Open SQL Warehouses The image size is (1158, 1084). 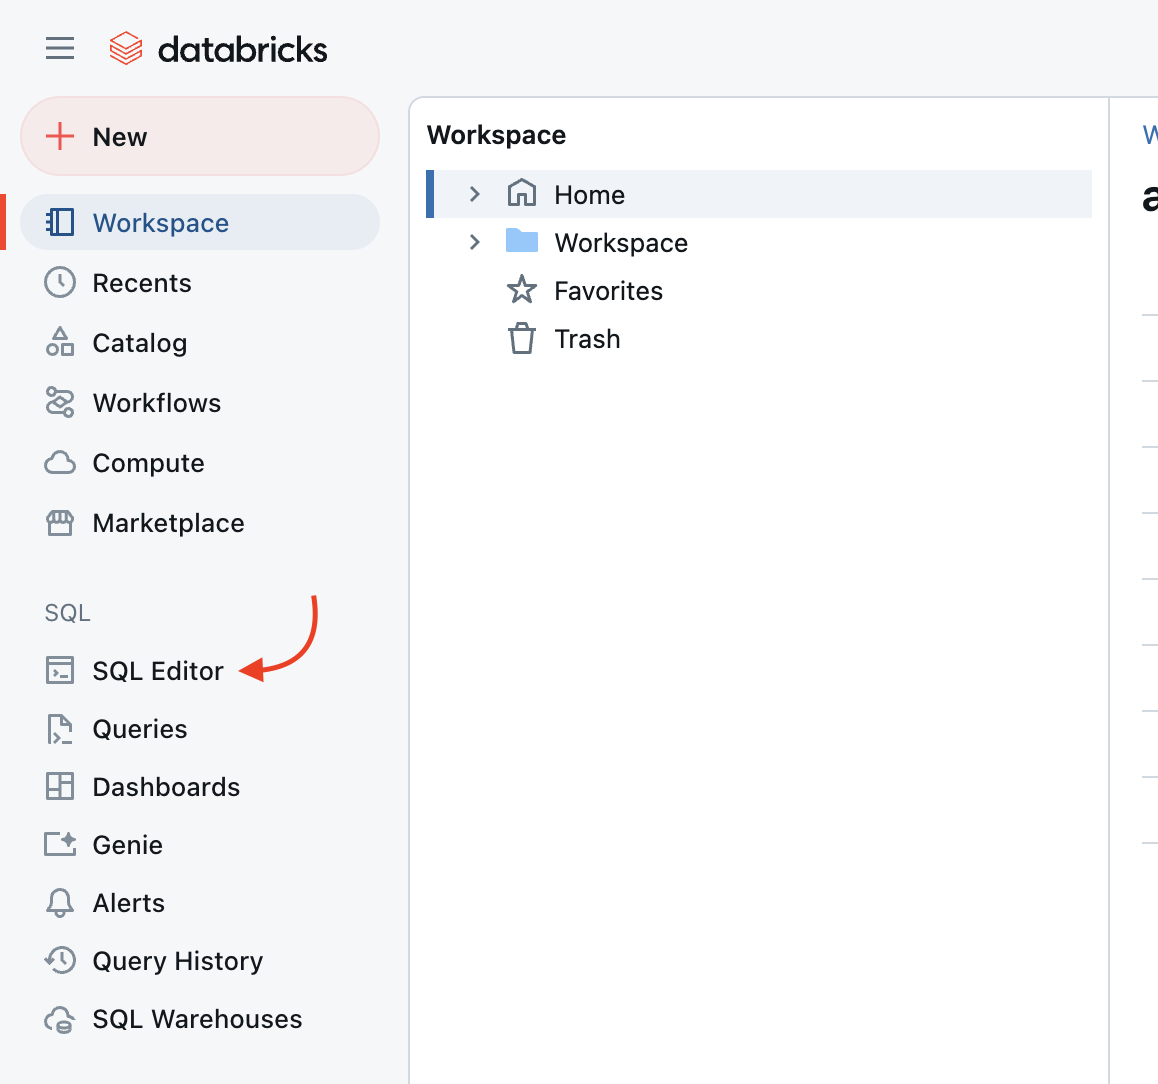tap(197, 1018)
